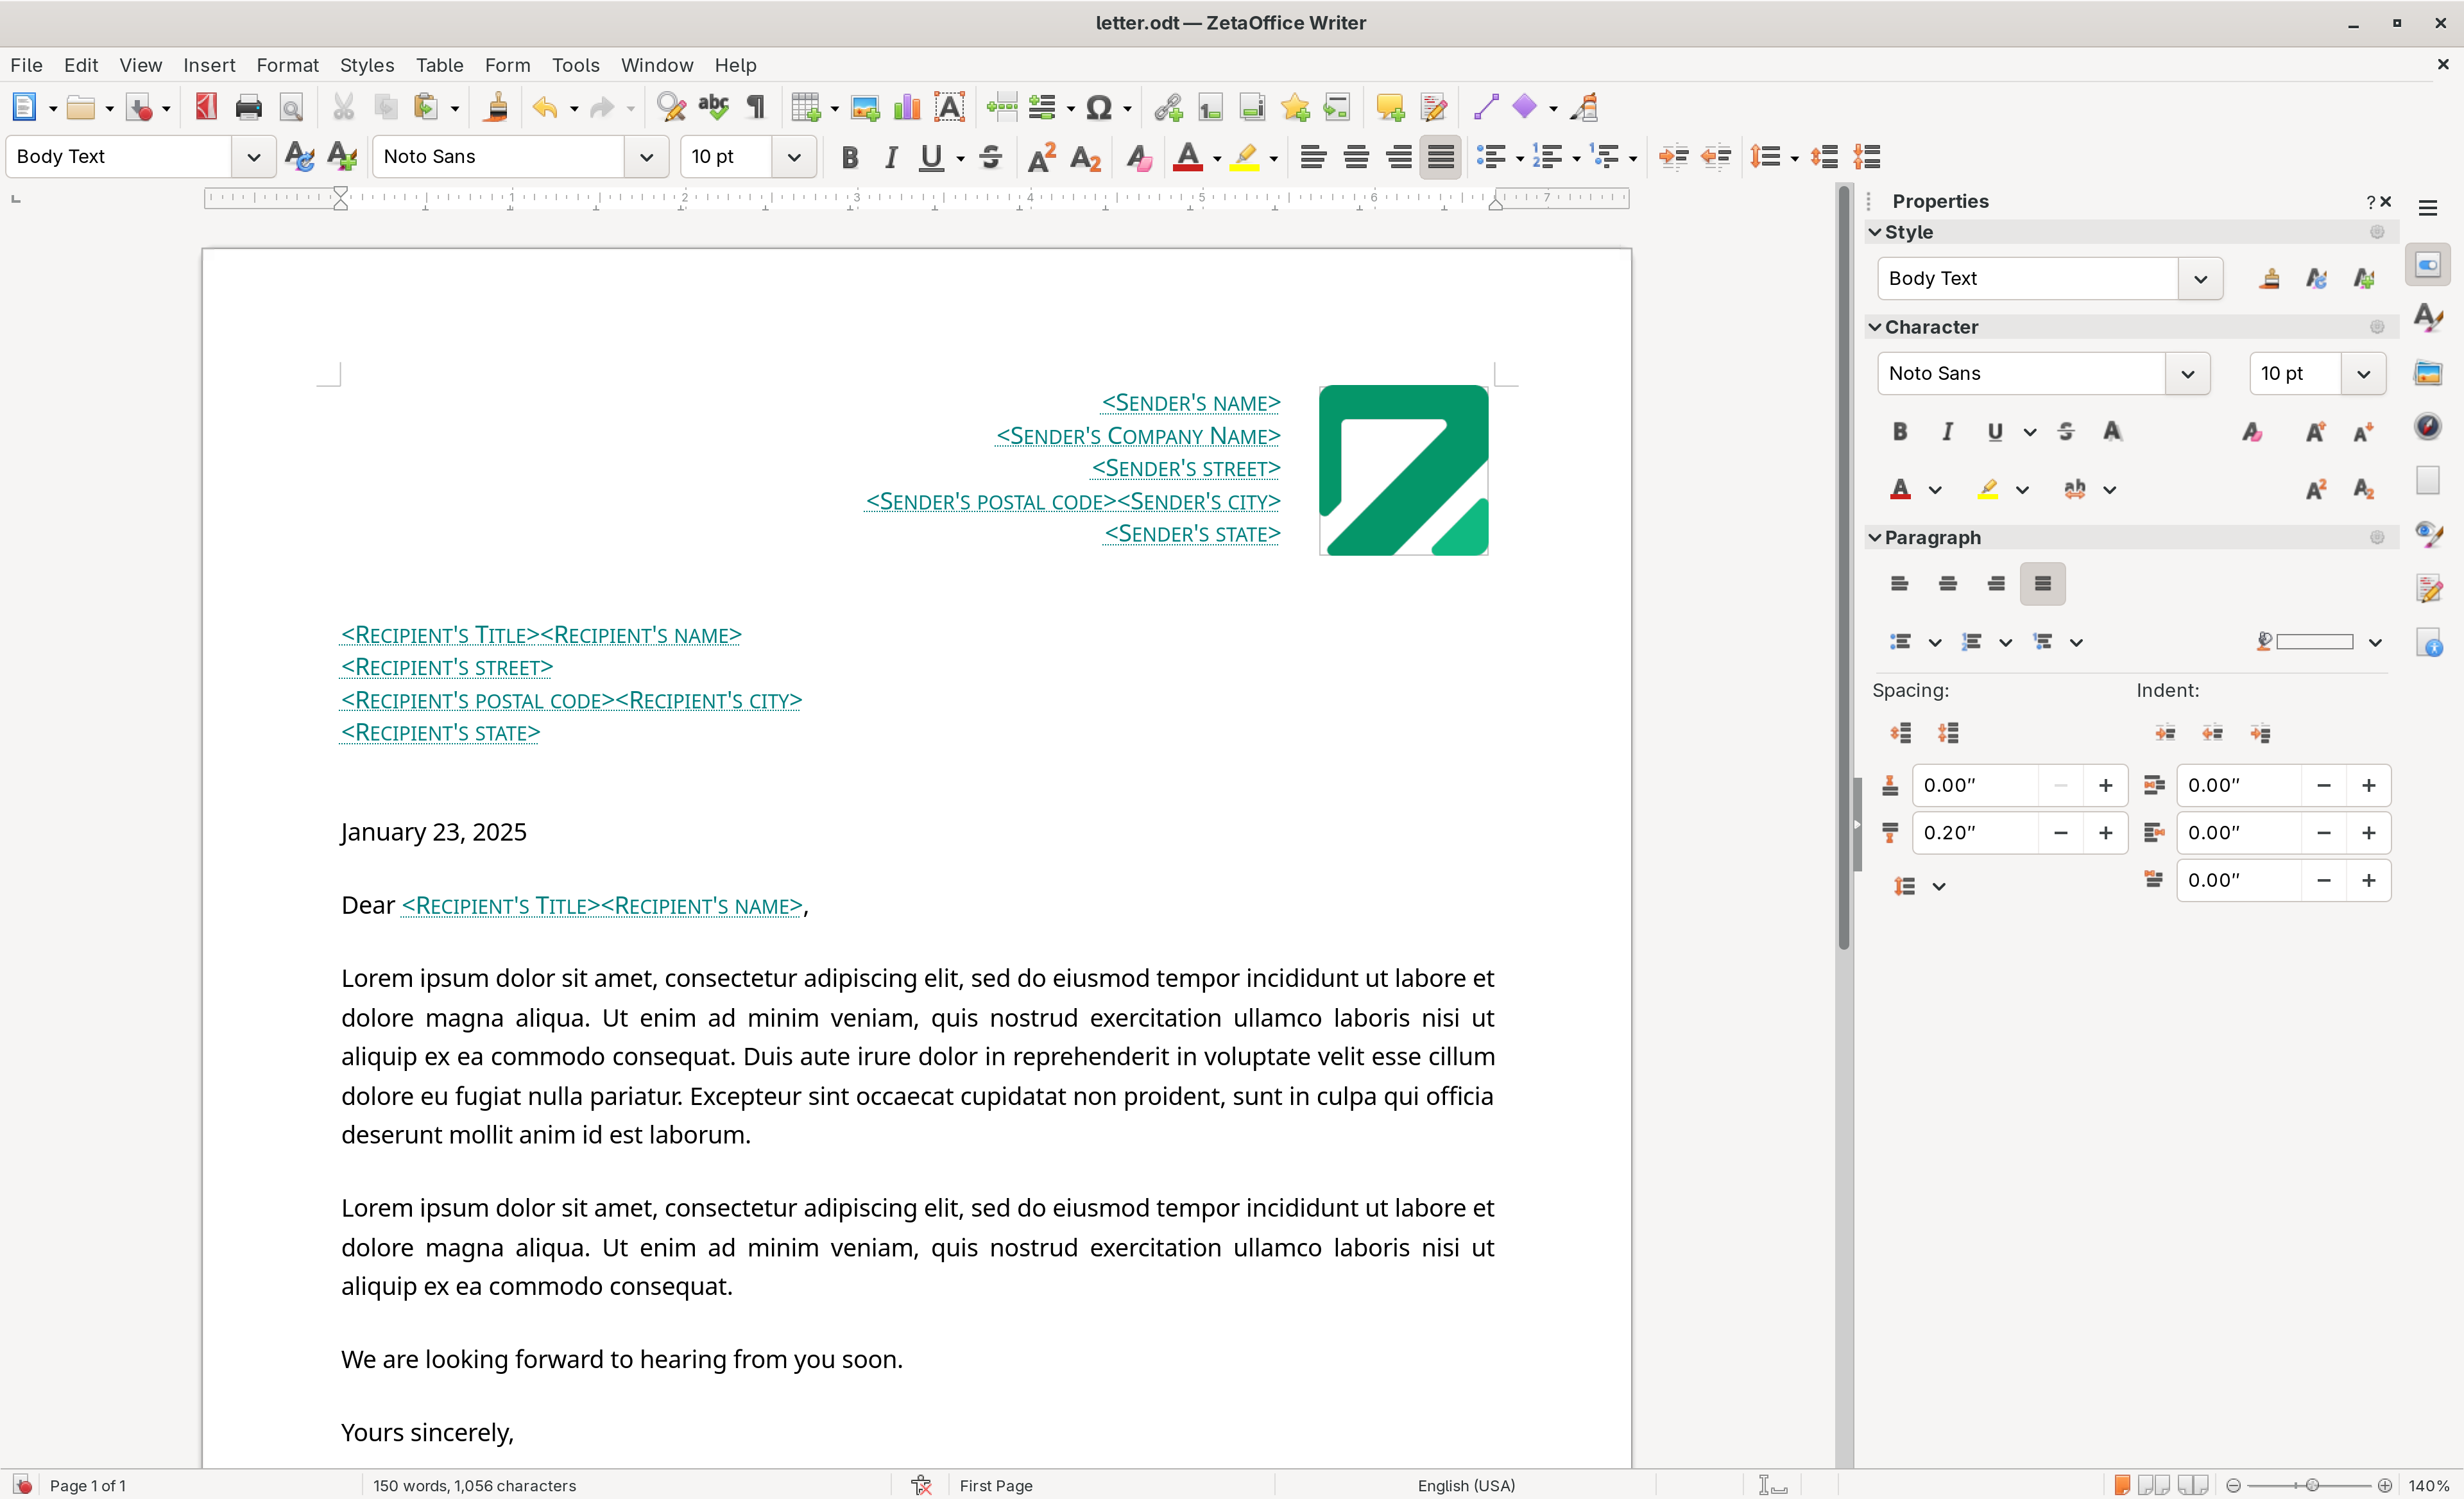Open the Format menu
The height and width of the screenshot is (1499, 2464).
coord(287,65)
